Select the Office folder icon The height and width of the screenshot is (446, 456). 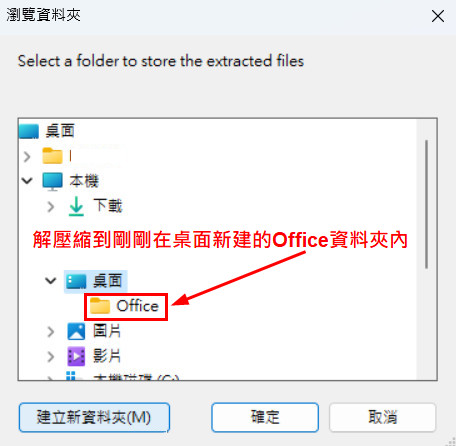[x=100, y=306]
